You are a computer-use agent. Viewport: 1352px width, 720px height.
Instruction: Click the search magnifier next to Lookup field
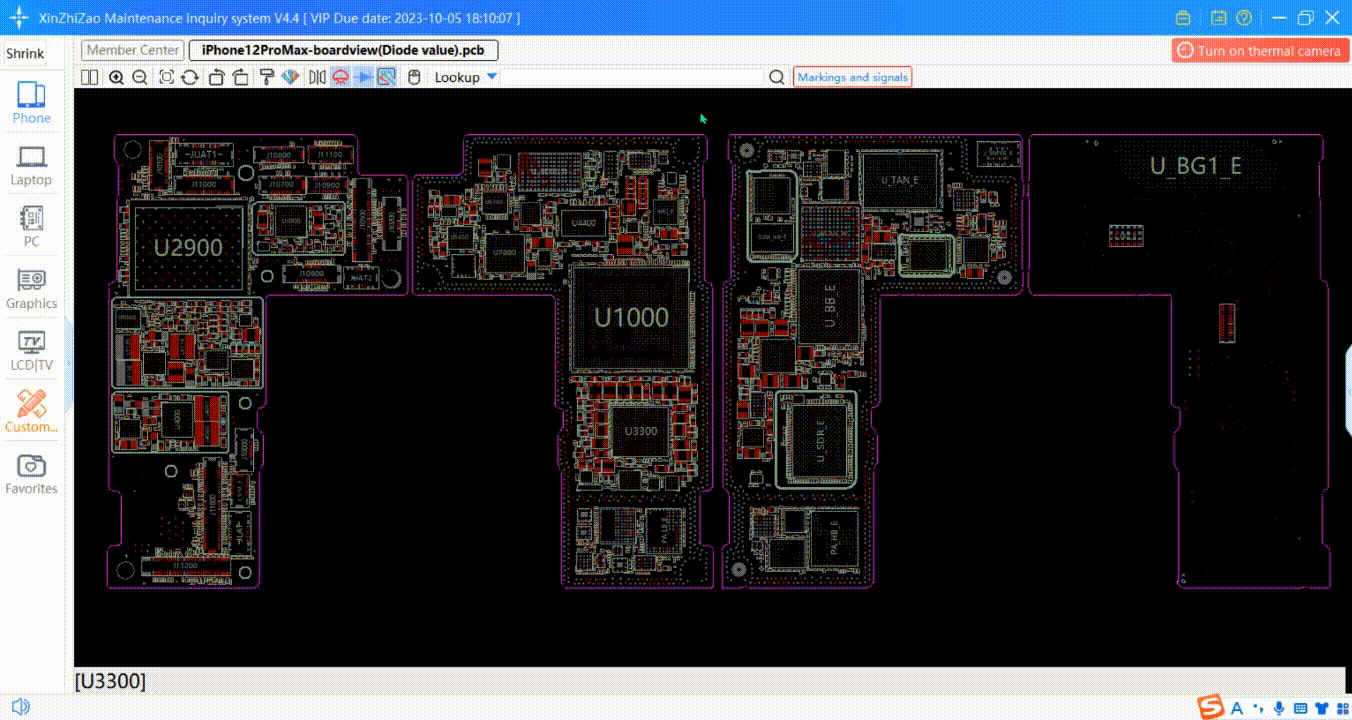776,77
